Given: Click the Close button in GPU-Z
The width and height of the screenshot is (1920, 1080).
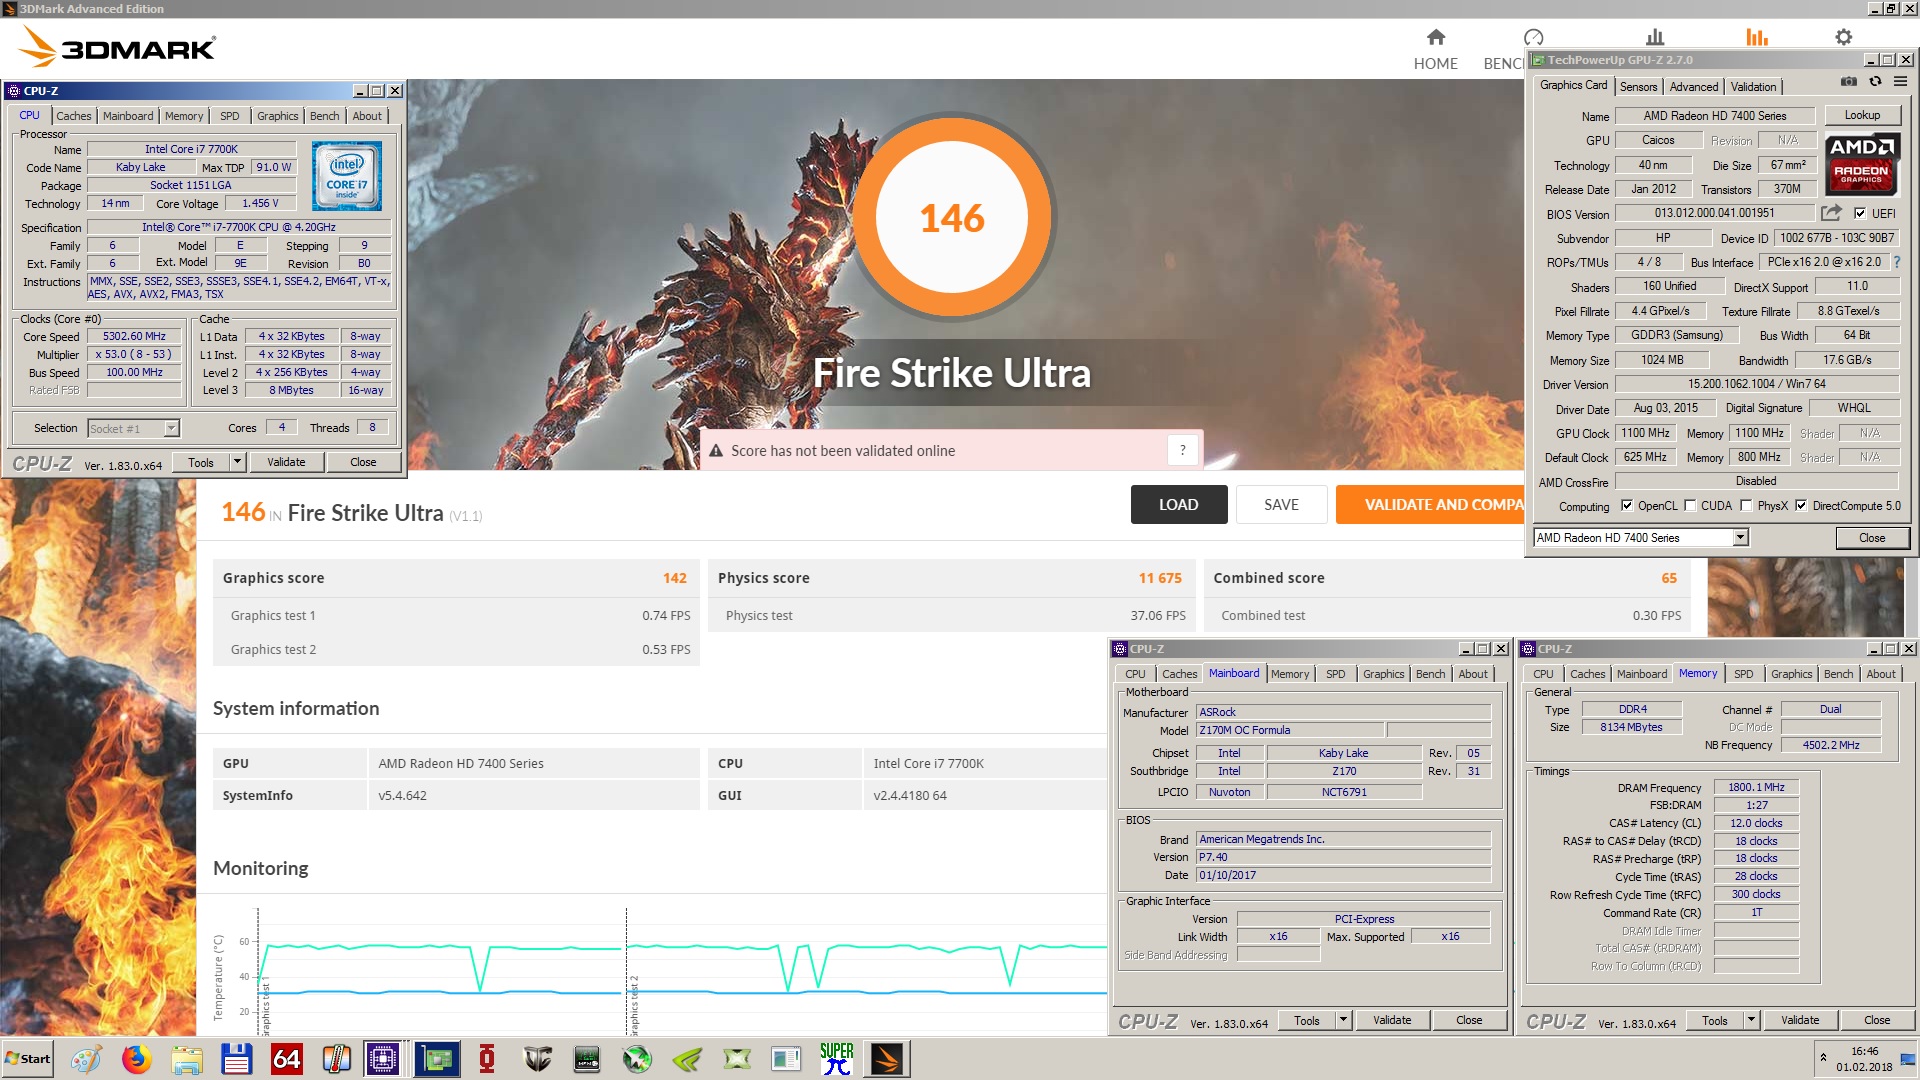Looking at the screenshot, I should point(1872,538).
